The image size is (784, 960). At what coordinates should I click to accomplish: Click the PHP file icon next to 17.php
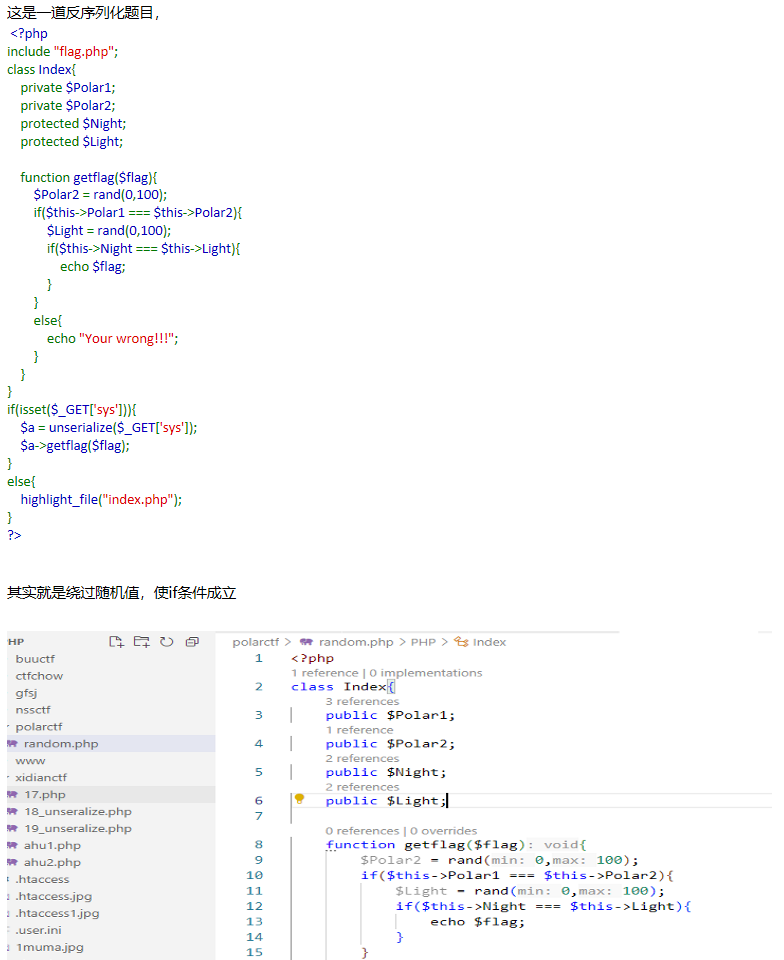tap(12, 794)
